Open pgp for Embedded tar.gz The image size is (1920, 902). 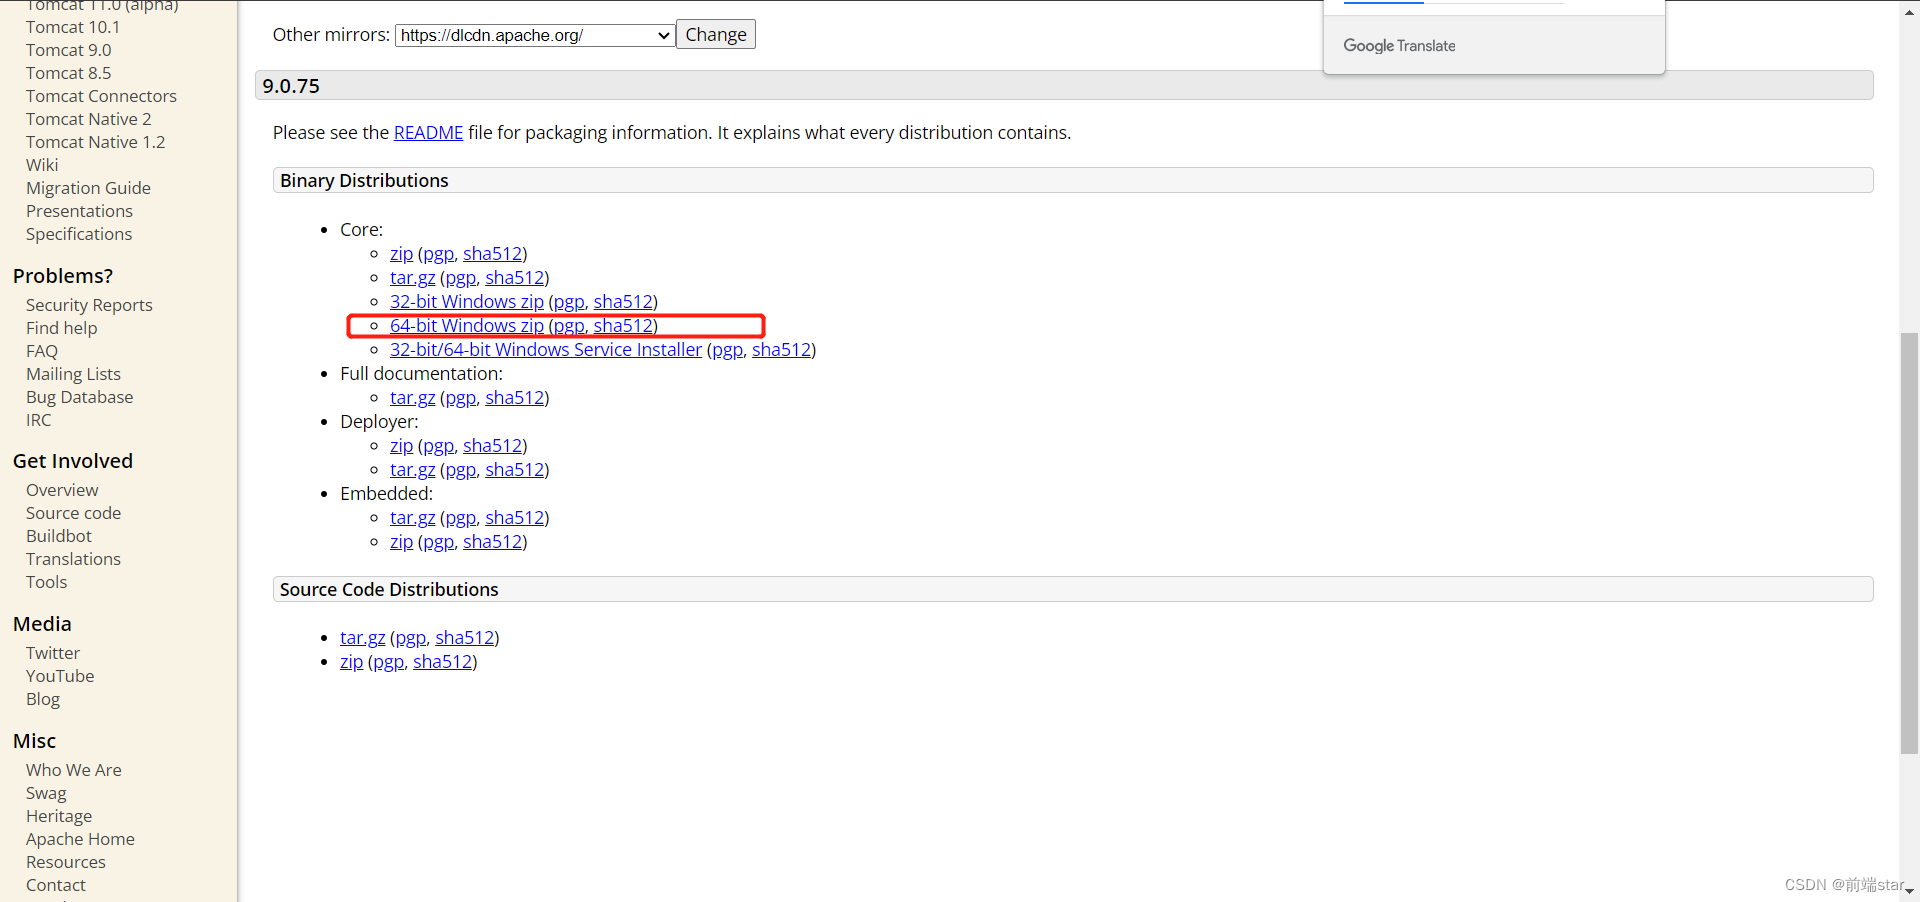pos(460,518)
